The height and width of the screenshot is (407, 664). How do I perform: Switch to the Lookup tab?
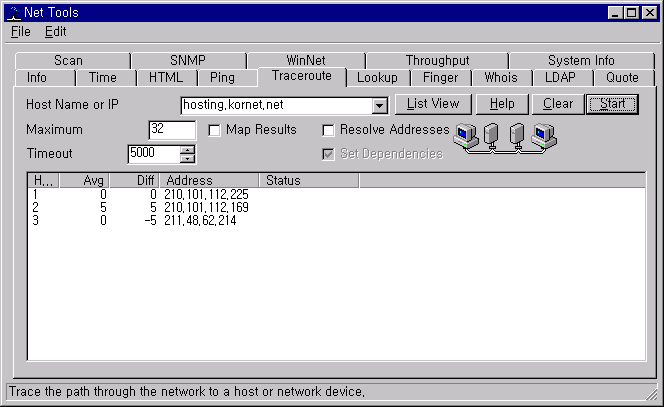(x=377, y=78)
